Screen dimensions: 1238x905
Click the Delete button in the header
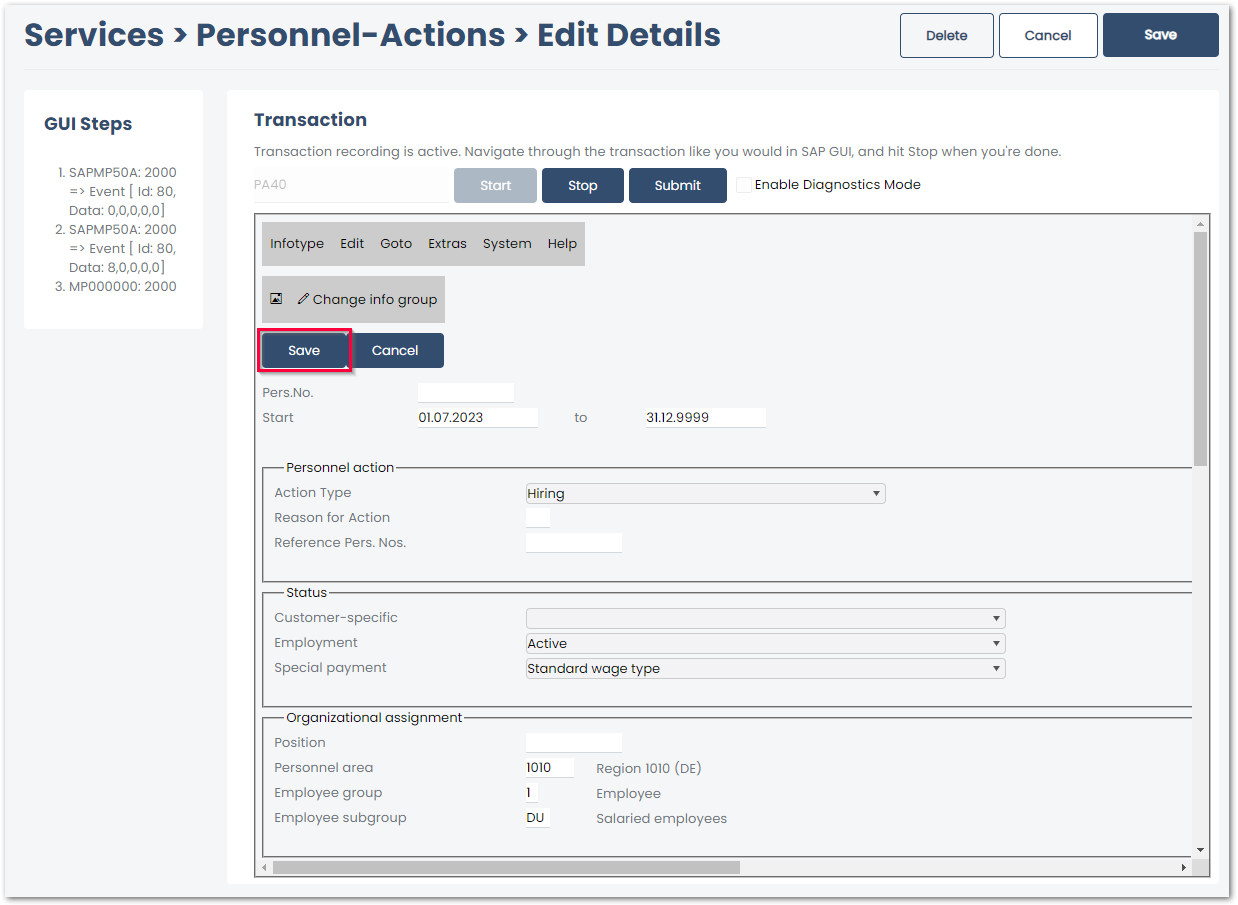pos(947,35)
